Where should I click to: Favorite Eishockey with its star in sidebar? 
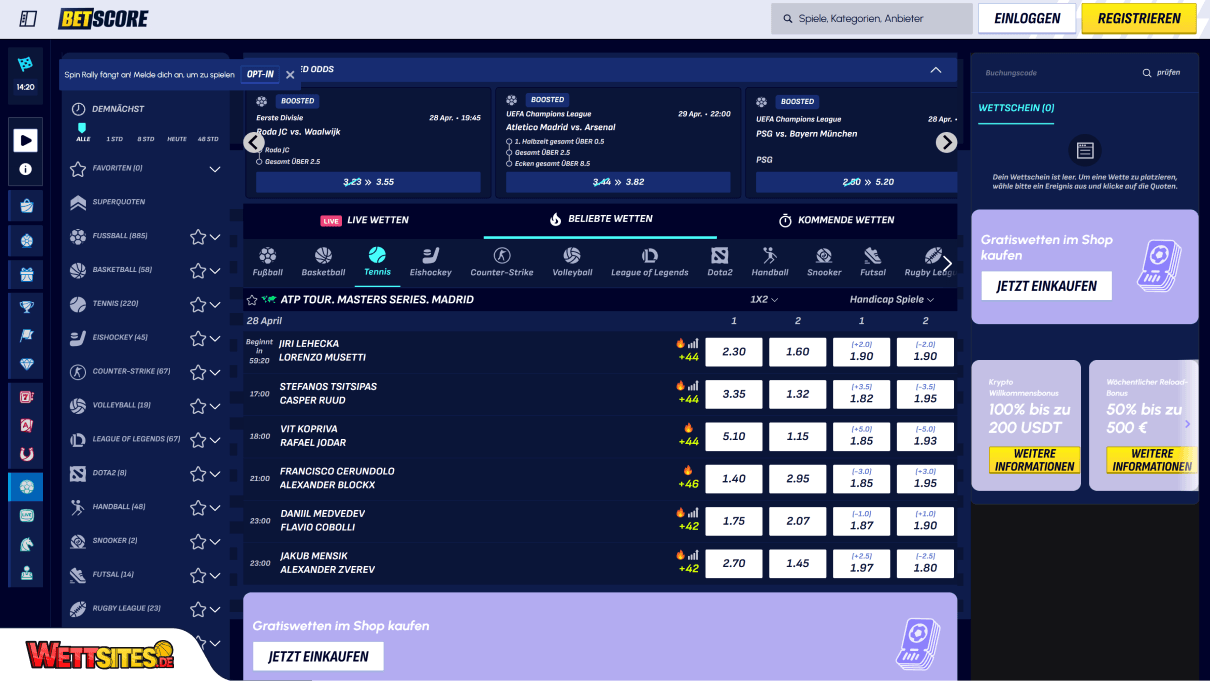tap(198, 339)
